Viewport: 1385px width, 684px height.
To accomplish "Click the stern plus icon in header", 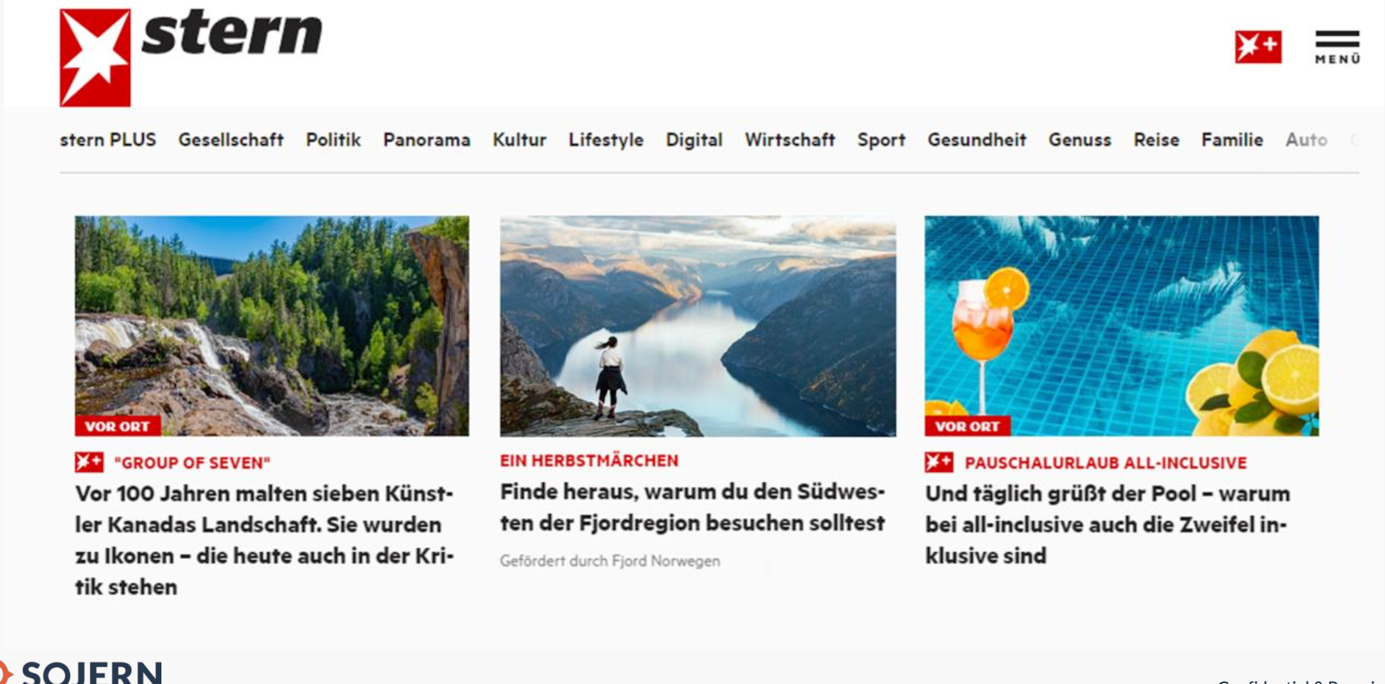I will [1258, 47].
